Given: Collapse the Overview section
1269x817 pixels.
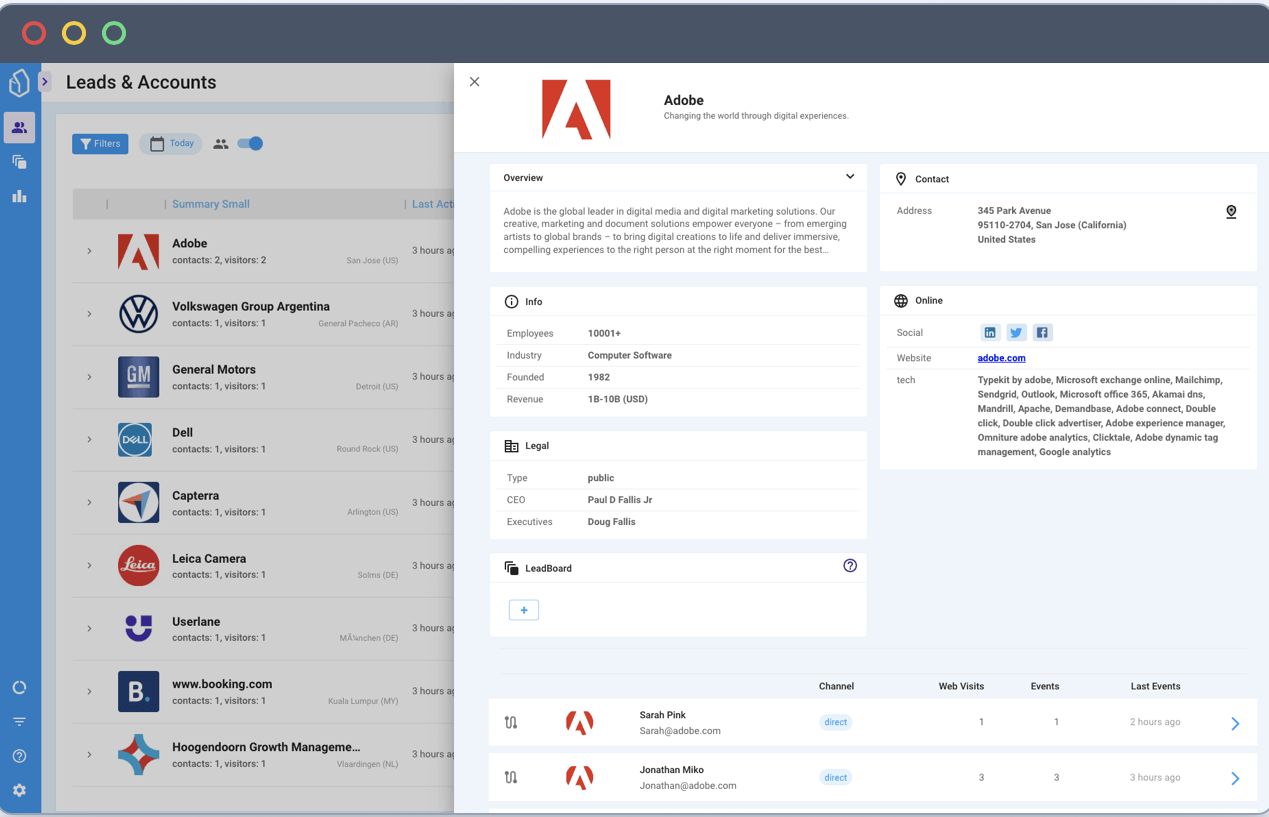Looking at the screenshot, I should [850, 177].
